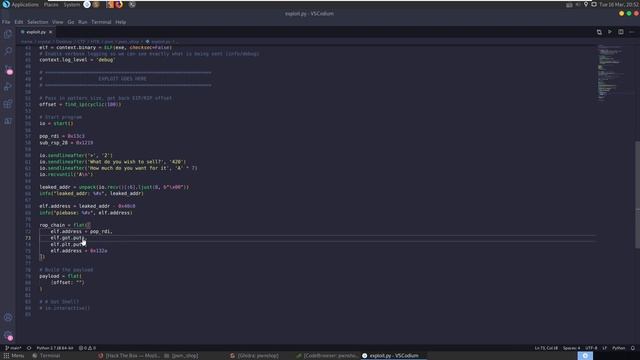This screenshot has width=640, height=360.
Task: Open the Help menu
Action: coord(120,22)
